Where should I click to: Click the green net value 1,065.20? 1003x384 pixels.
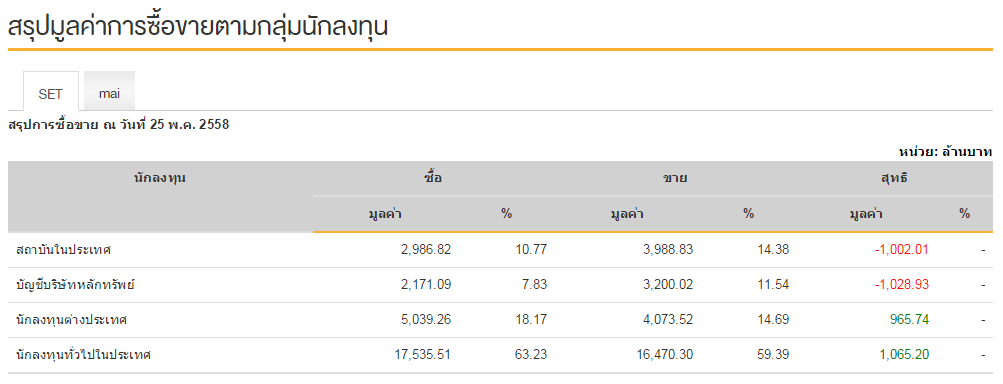click(x=904, y=354)
